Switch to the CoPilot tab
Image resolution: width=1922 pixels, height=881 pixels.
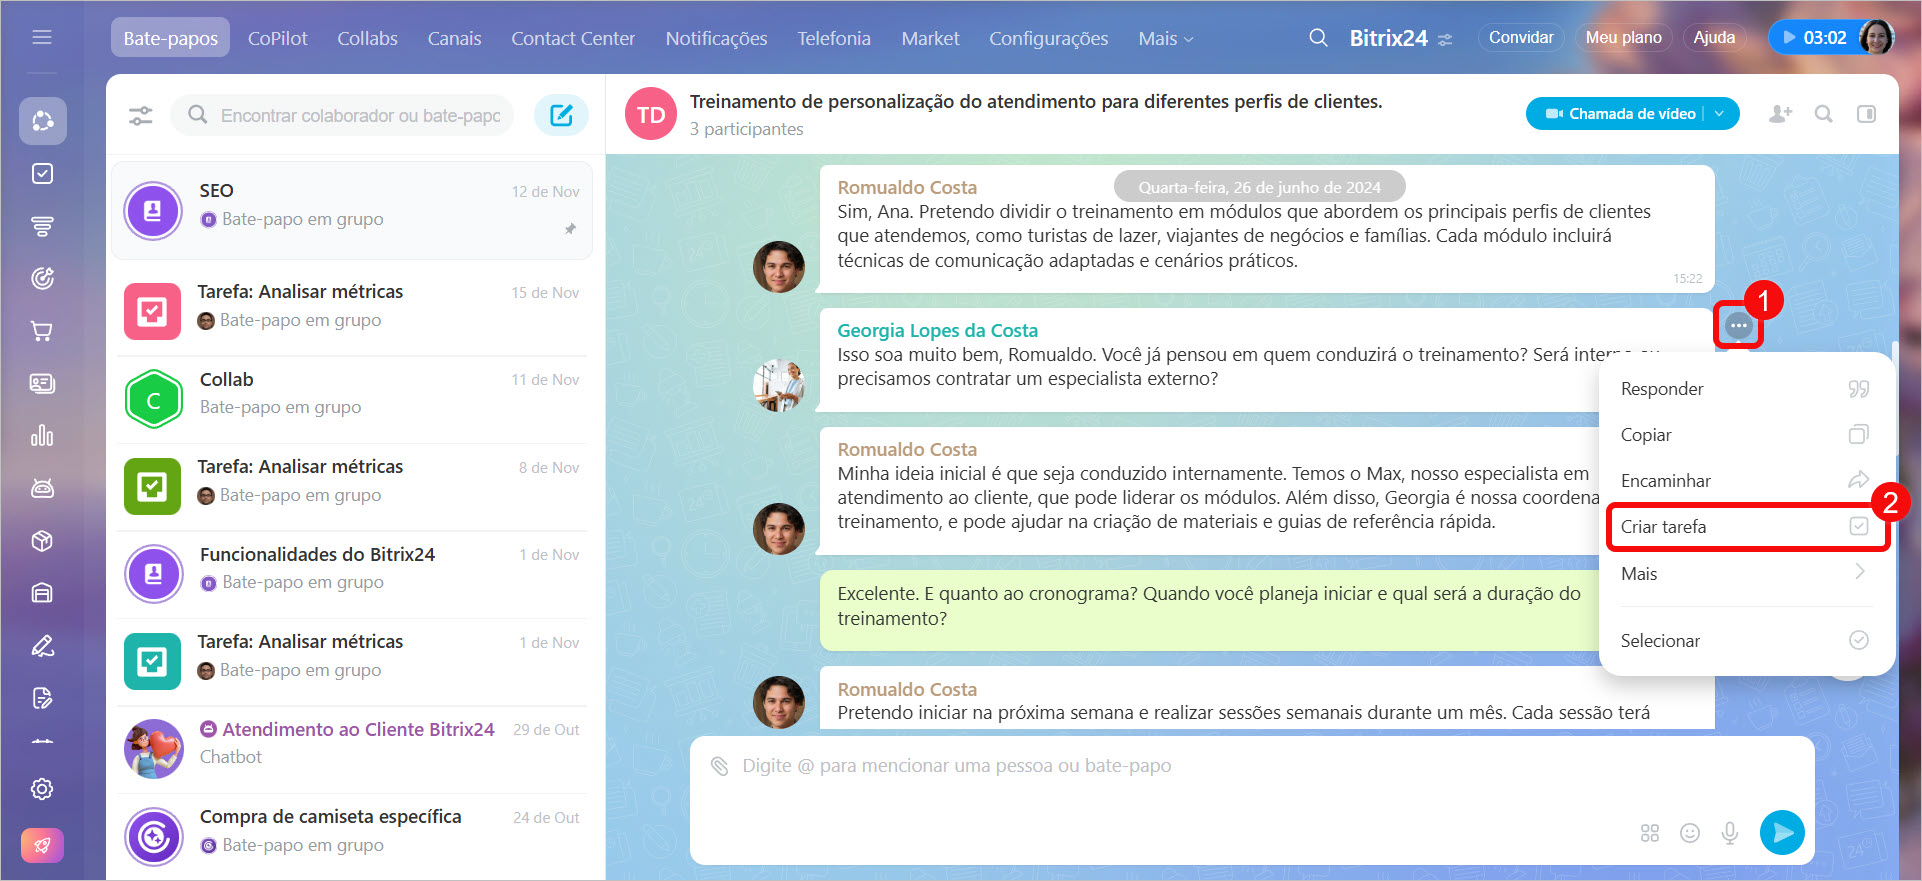(x=277, y=38)
